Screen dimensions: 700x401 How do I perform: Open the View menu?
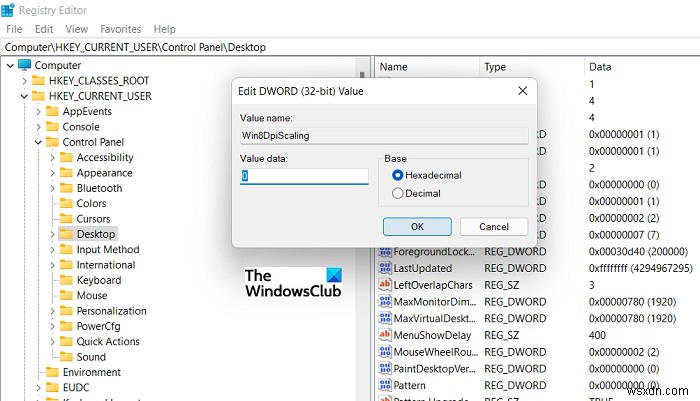click(x=77, y=29)
